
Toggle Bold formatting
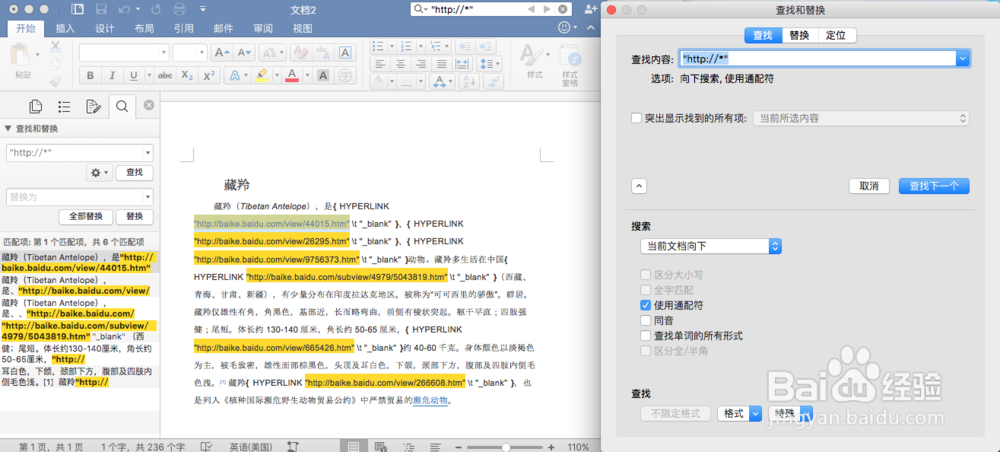tap(90, 75)
